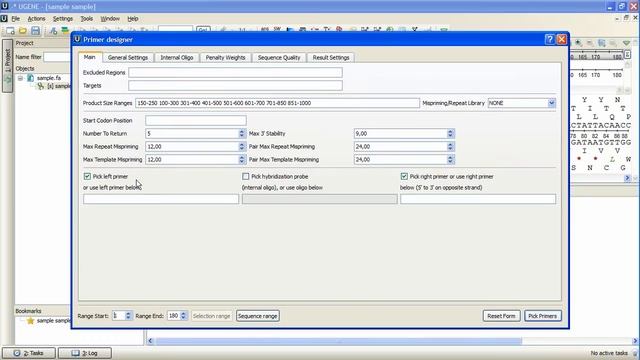Click the Start Codon Position field
This screenshot has width=640, height=360.
(x=196, y=120)
